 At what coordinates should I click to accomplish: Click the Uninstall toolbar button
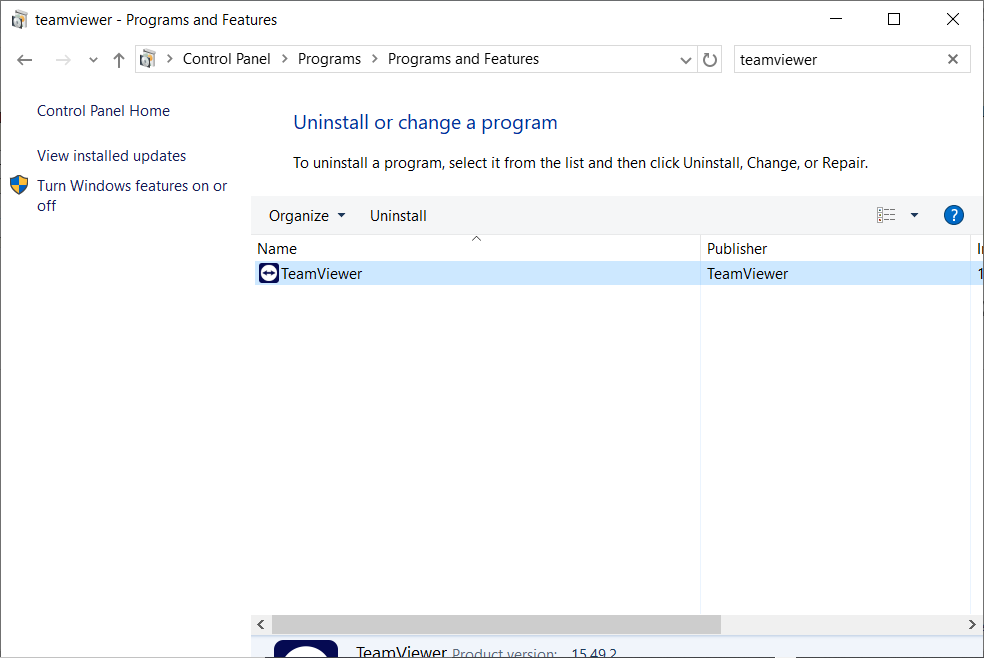(x=398, y=216)
